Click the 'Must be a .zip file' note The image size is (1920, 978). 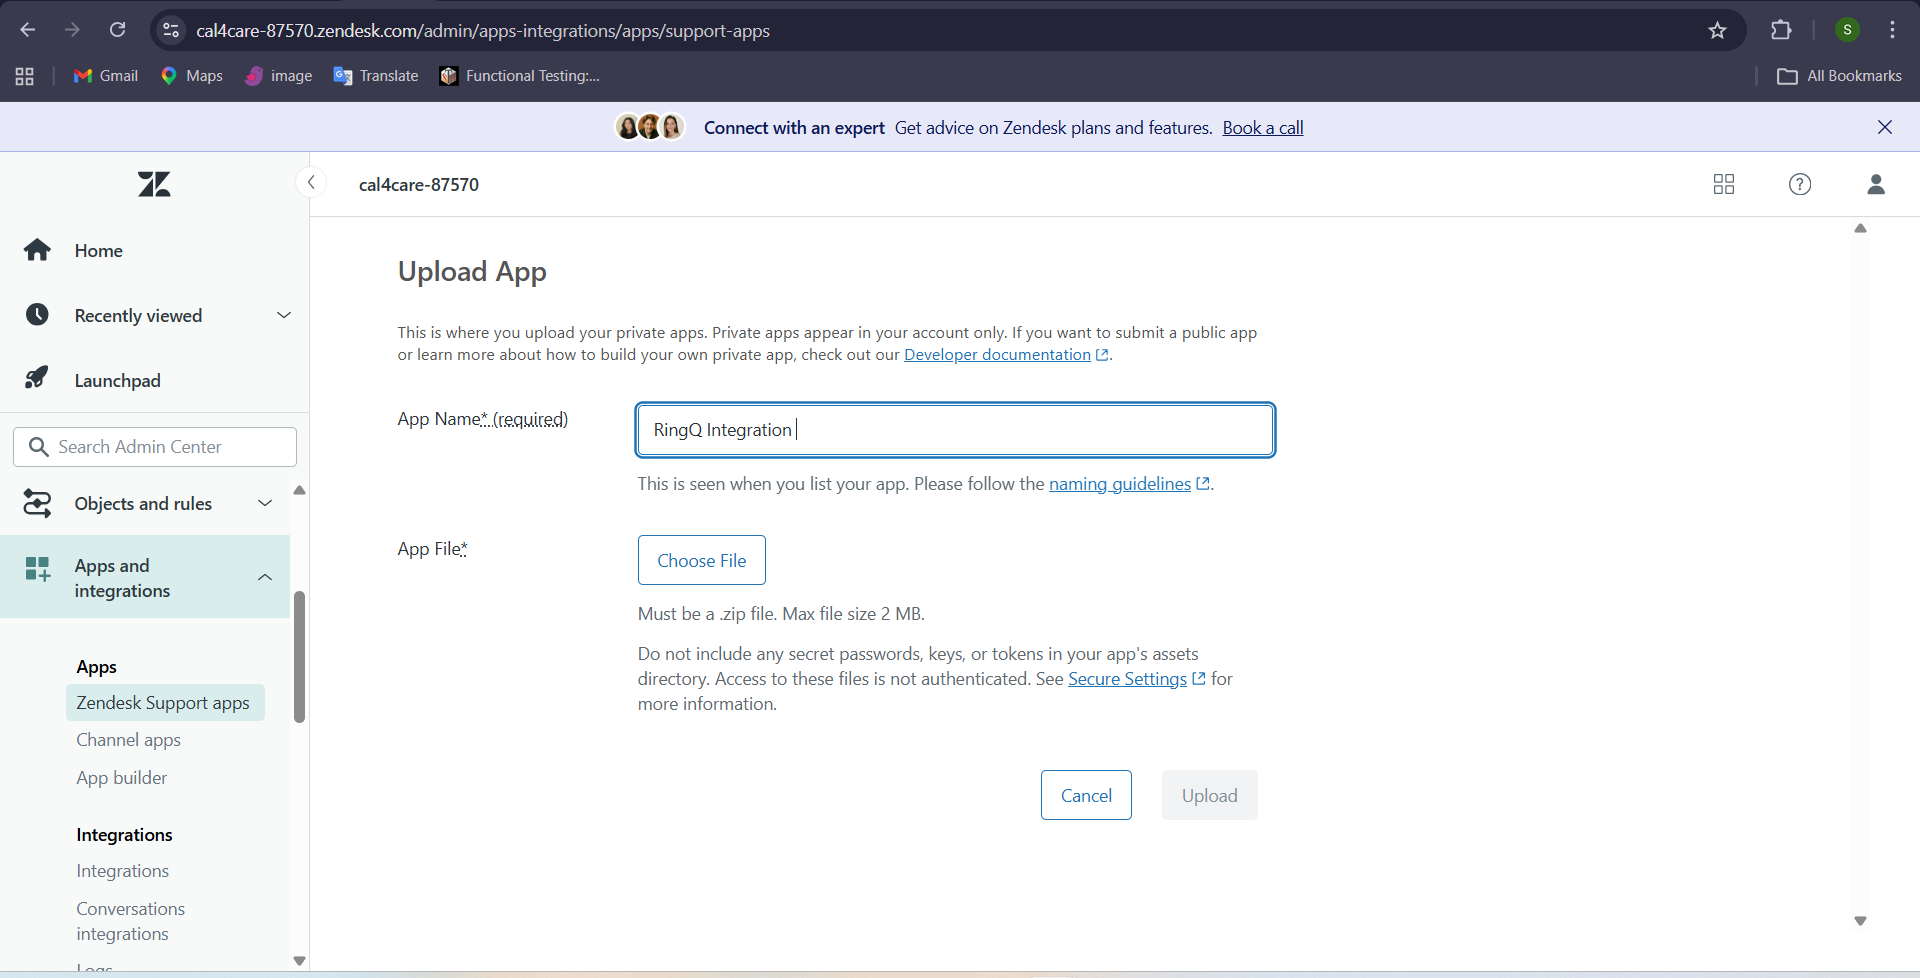pyautogui.click(x=781, y=614)
